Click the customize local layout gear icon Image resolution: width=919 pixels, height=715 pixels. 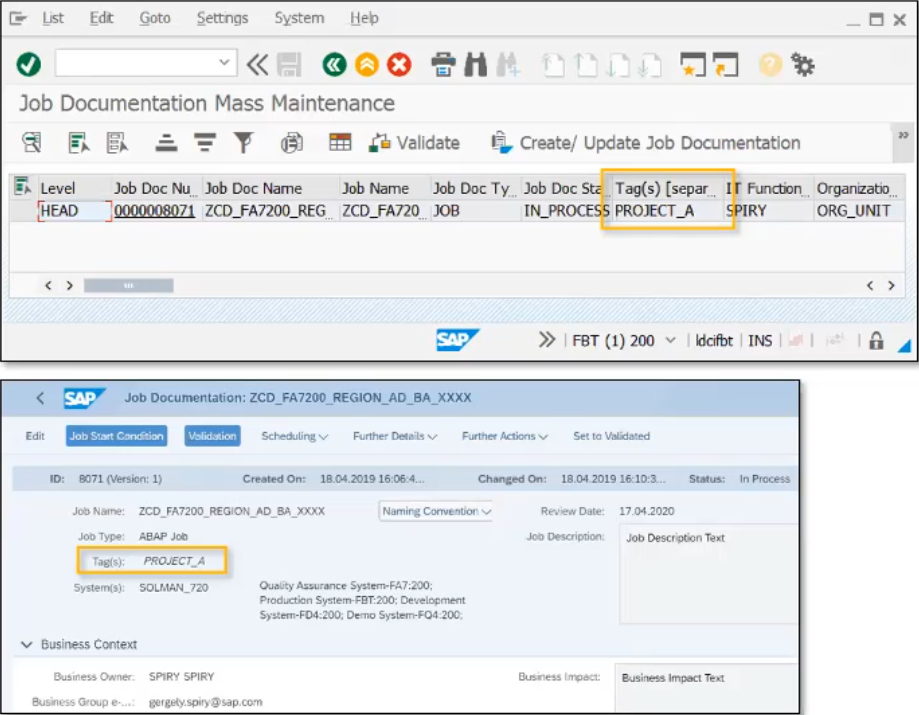(x=802, y=65)
